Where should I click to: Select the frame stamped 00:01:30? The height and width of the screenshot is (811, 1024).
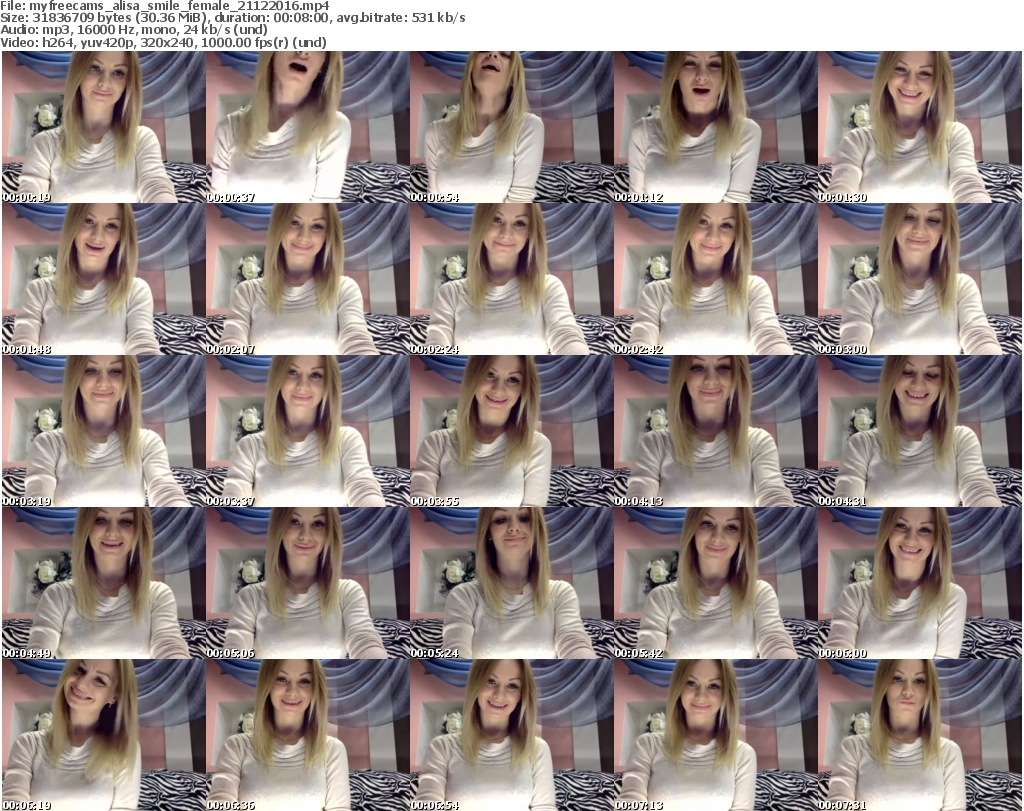pyautogui.click(x=920, y=127)
